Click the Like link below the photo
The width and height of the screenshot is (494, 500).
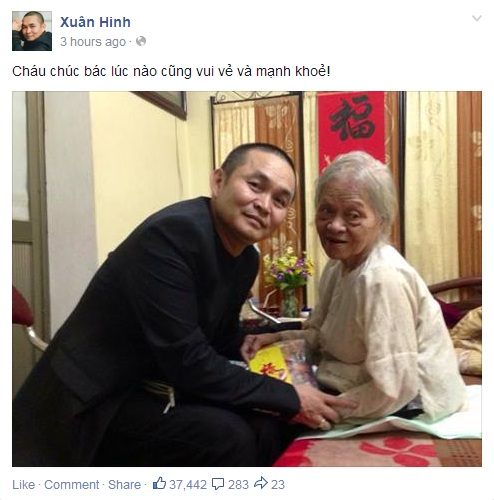pyautogui.click(x=23, y=484)
